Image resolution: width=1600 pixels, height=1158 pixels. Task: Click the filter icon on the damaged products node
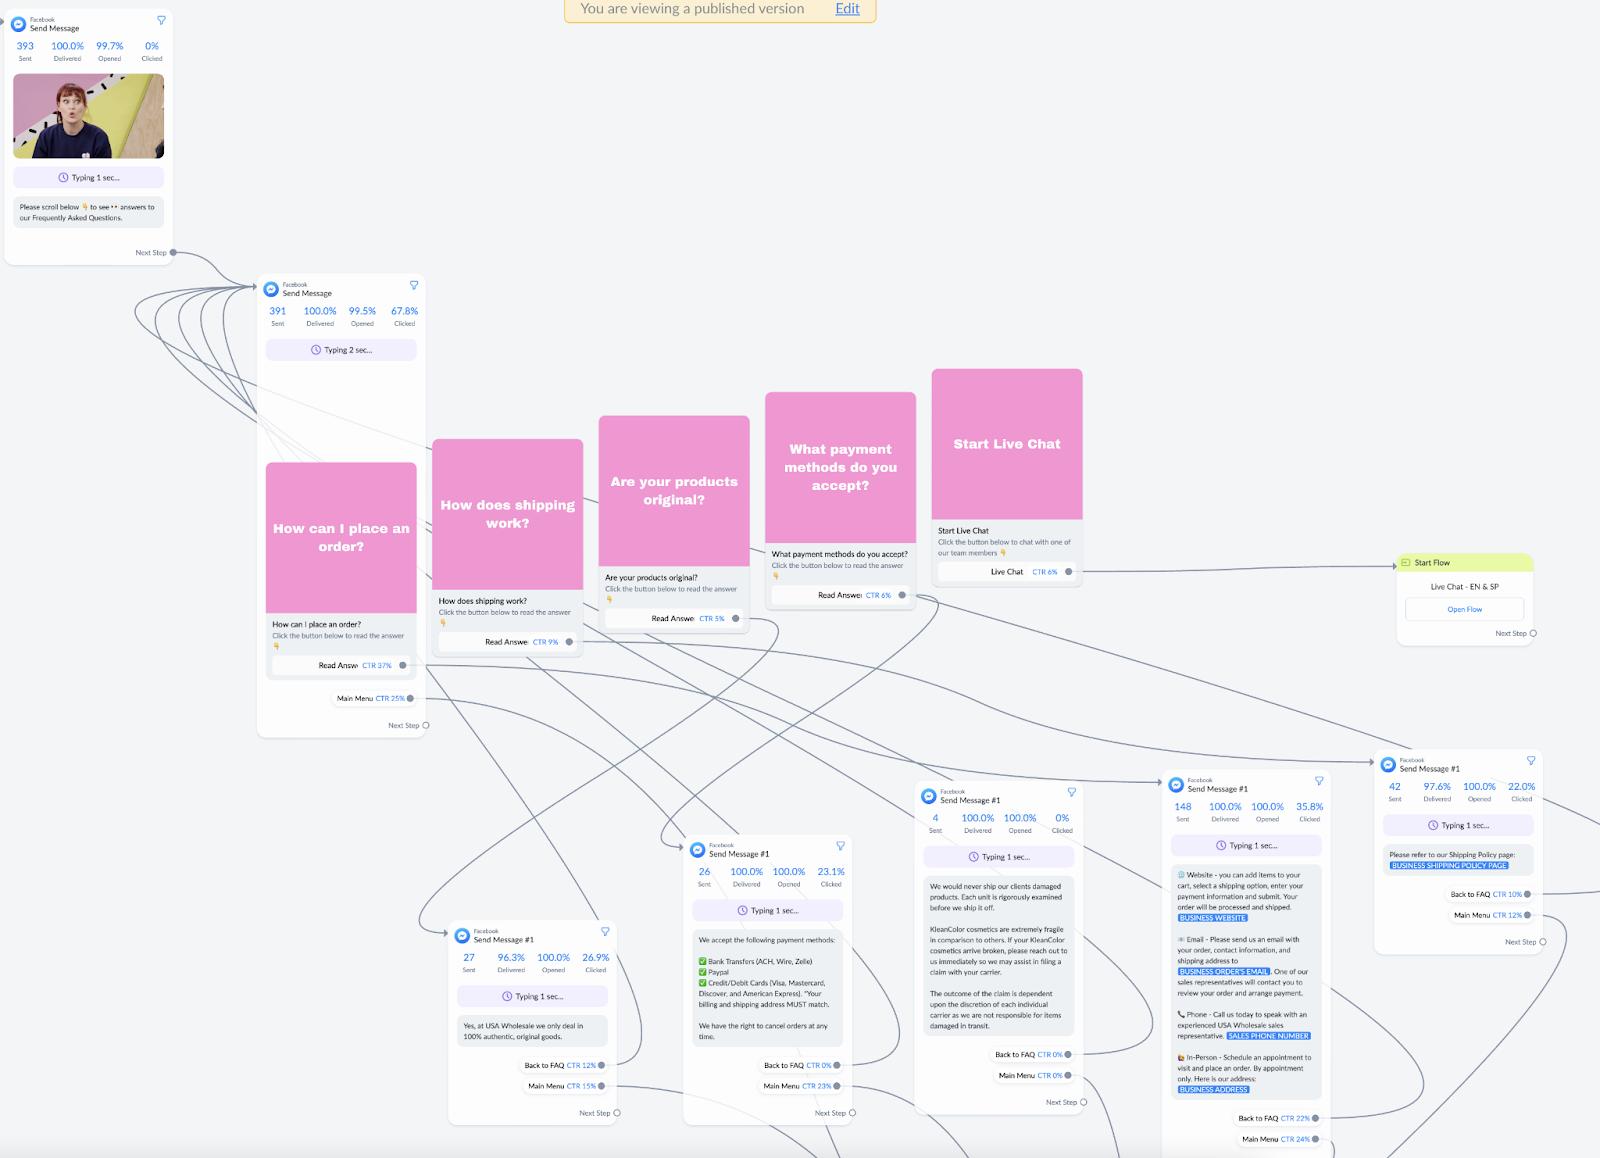click(x=1072, y=792)
